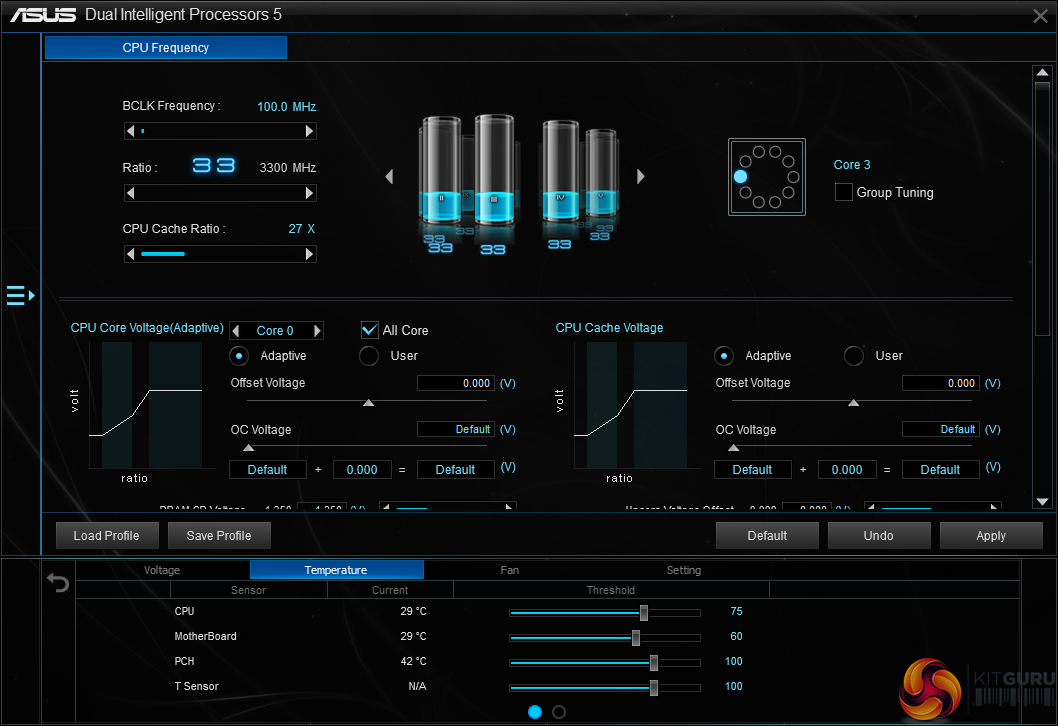Screen dimensions: 1058x726
Task: Click the back arrow in monitoring panel
Action: pyautogui.click(x=59, y=583)
